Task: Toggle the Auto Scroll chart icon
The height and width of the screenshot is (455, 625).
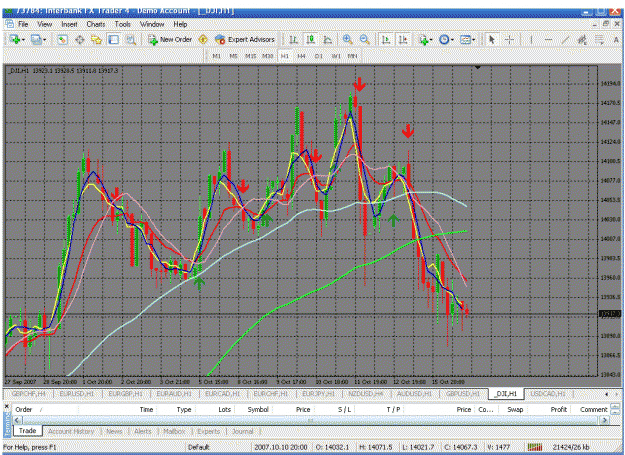Action: pyautogui.click(x=385, y=40)
